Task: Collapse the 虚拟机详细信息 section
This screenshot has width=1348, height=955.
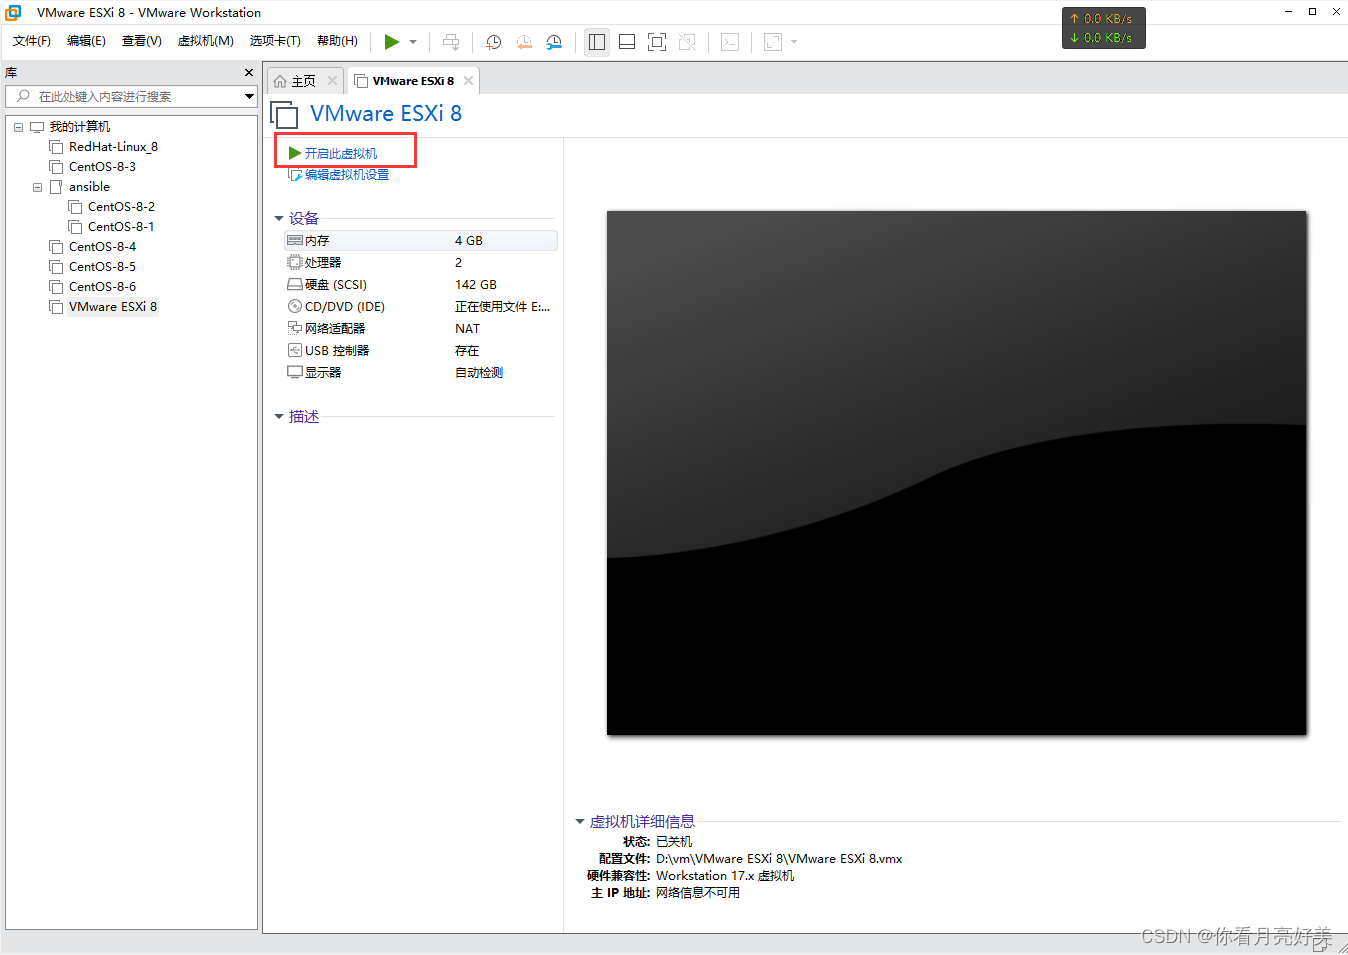Action: tap(580, 822)
